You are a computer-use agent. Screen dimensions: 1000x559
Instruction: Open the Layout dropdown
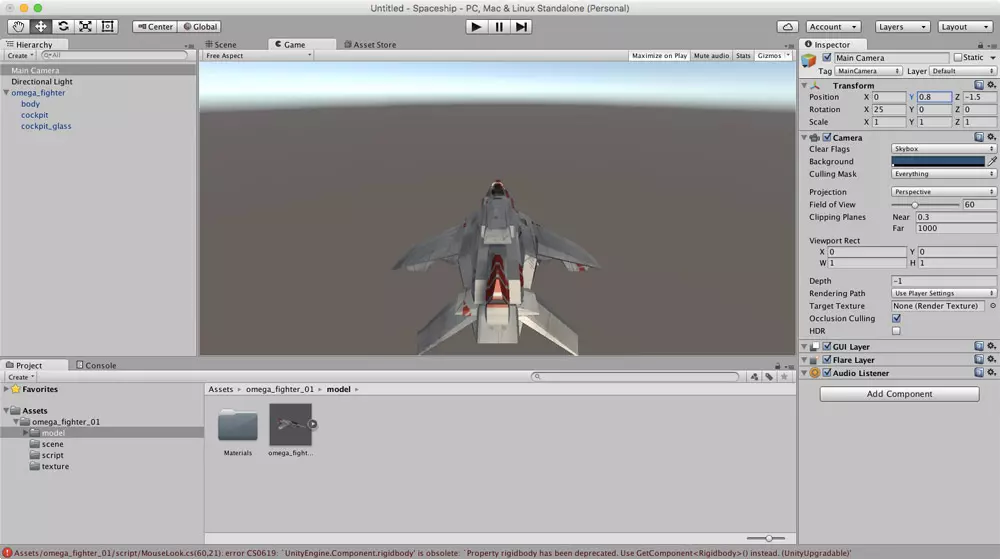click(x=966, y=27)
